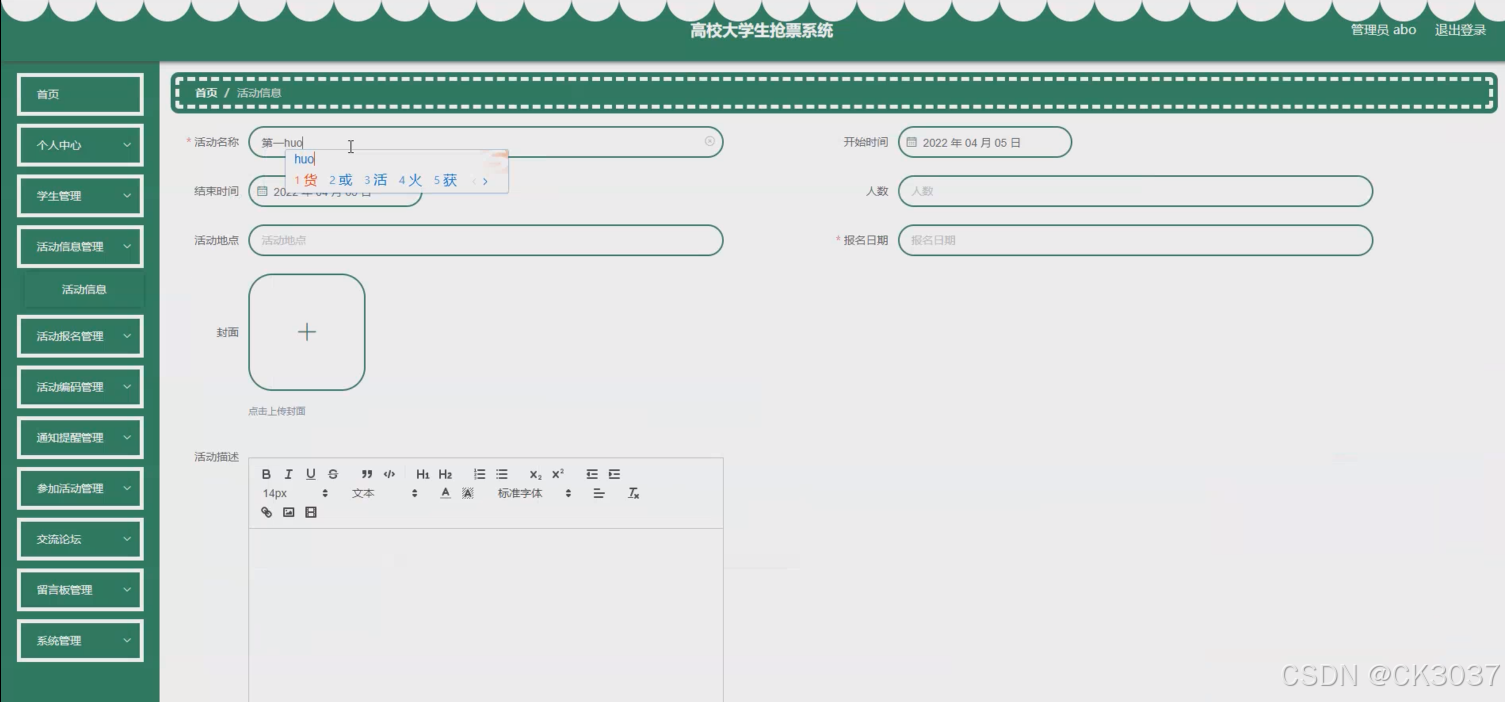1505x702 pixels.
Task: Expand the 系统管理 sidebar menu
Action: [81, 641]
